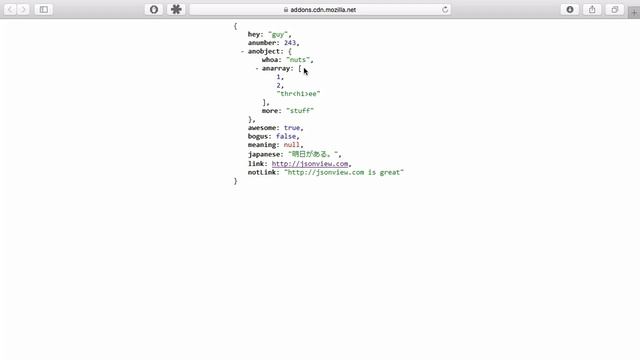Image resolution: width=640 pixels, height=360 pixels.
Task: Click the anarray property key
Action: [x=276, y=69]
